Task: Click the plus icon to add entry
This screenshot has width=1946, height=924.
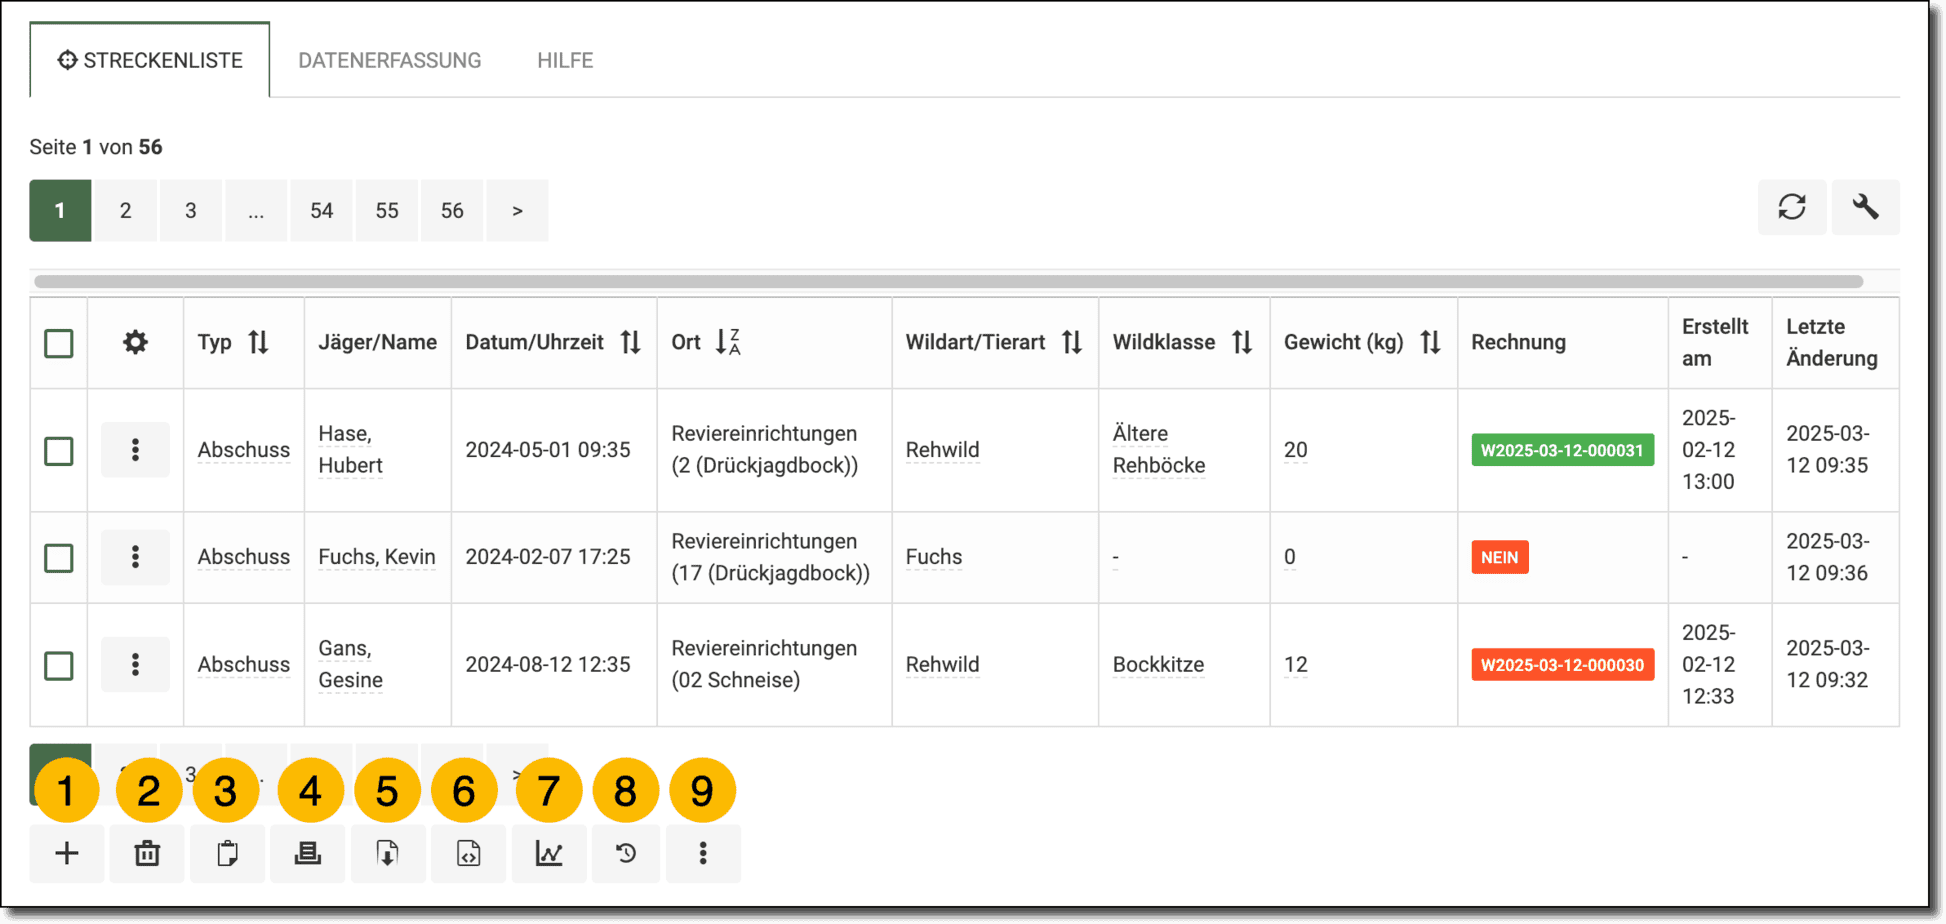Action: [67, 853]
